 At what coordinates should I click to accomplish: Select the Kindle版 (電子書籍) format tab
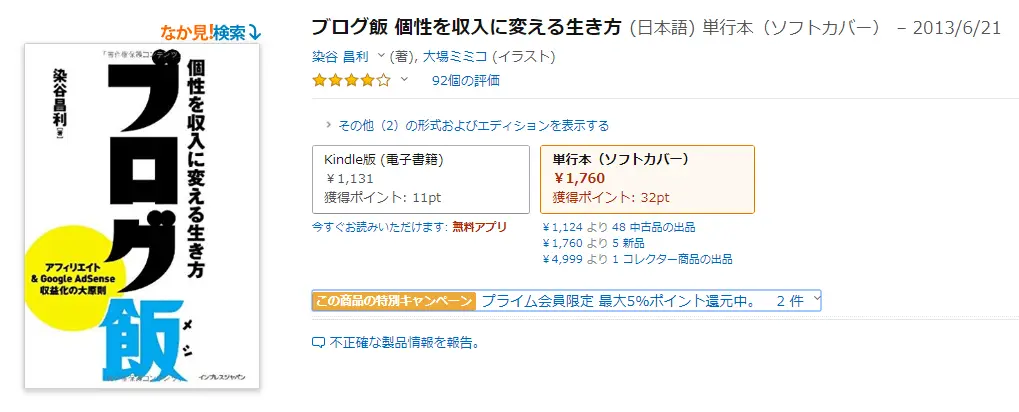(x=420, y=179)
